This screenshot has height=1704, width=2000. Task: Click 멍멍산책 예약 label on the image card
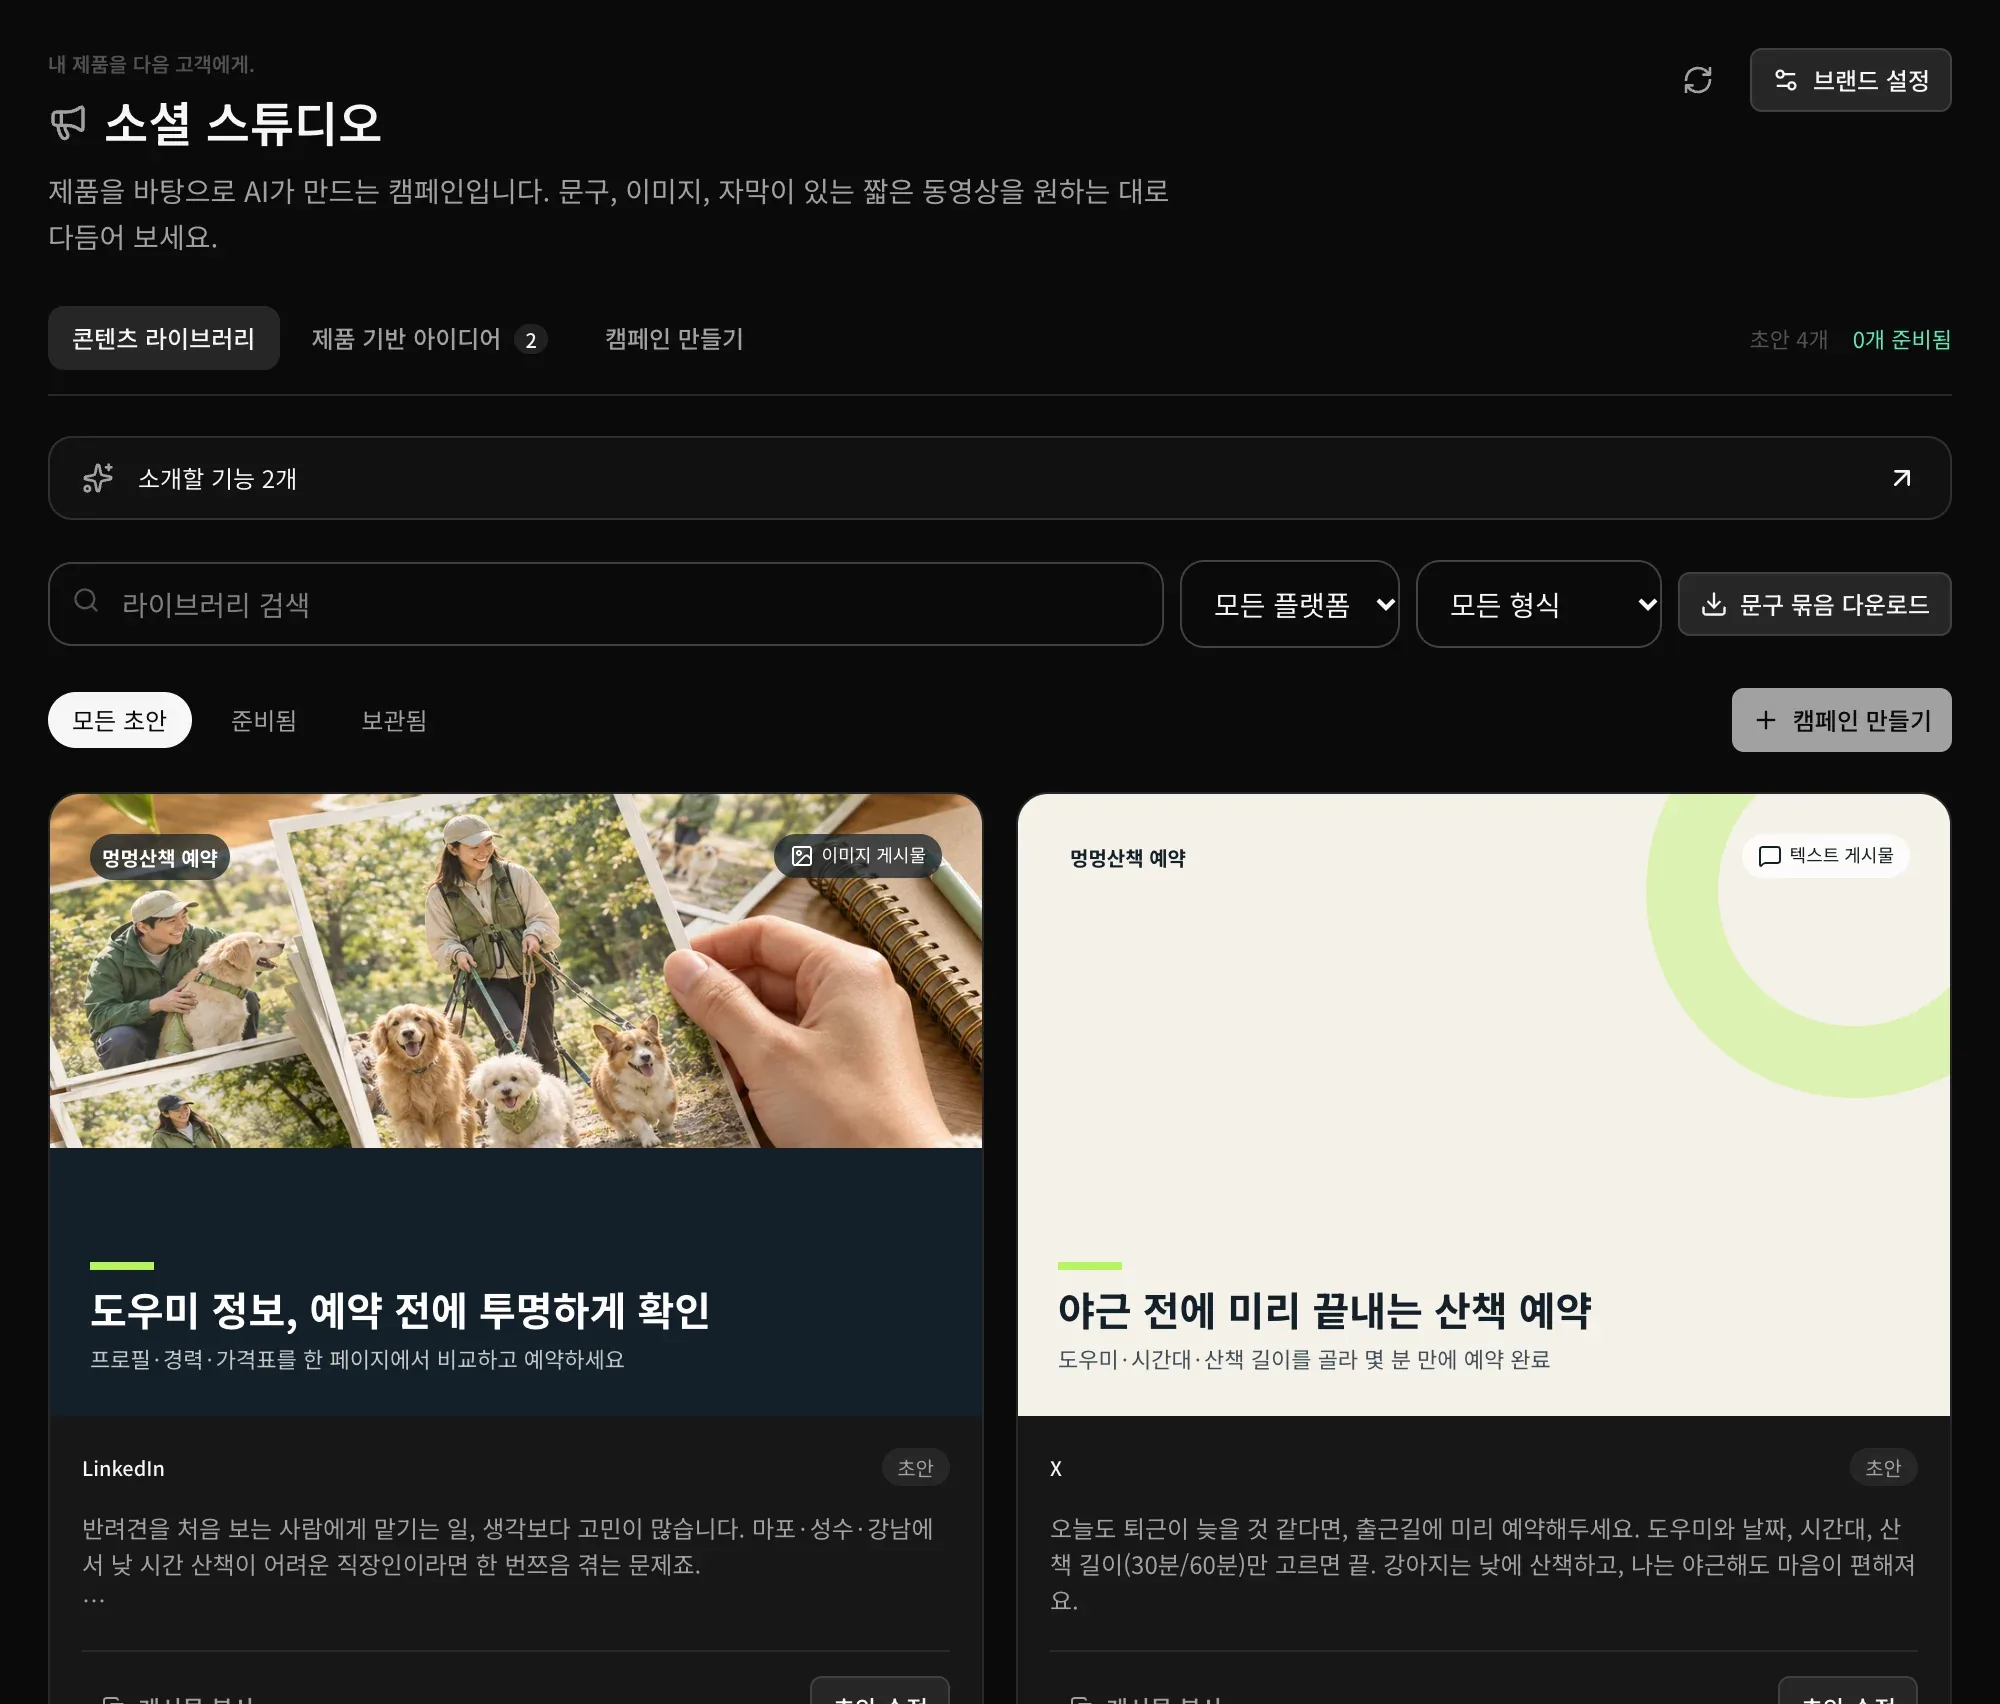tap(160, 858)
